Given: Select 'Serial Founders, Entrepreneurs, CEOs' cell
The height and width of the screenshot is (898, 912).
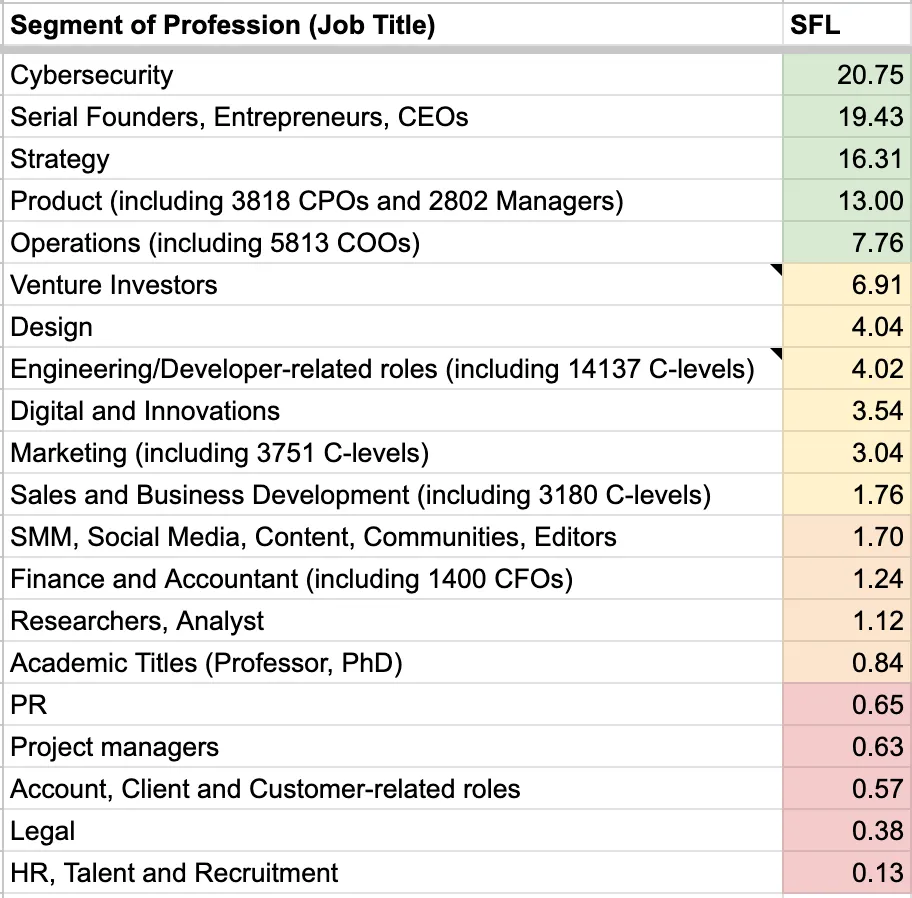Looking at the screenshot, I should point(393,117).
